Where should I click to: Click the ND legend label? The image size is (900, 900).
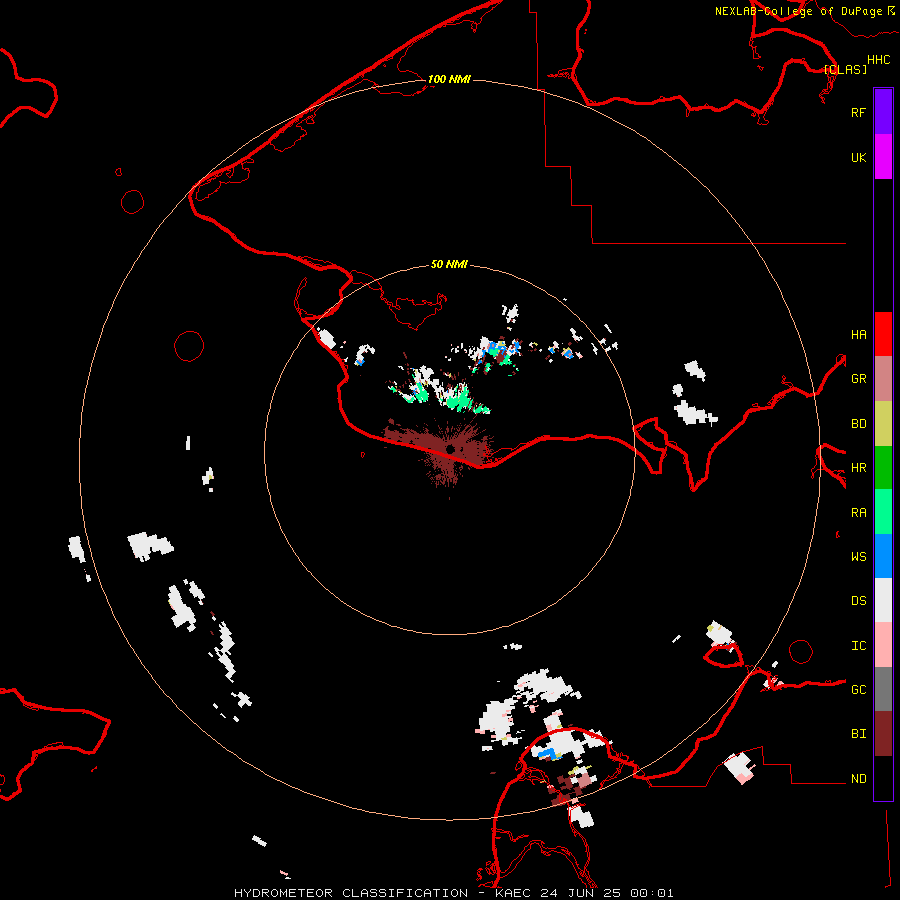pos(858,778)
